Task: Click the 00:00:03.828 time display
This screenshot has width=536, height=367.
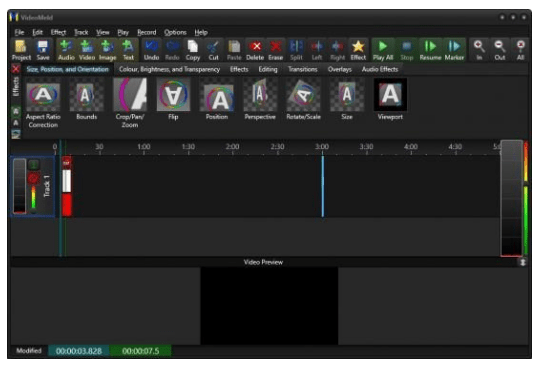Action: 79,351
